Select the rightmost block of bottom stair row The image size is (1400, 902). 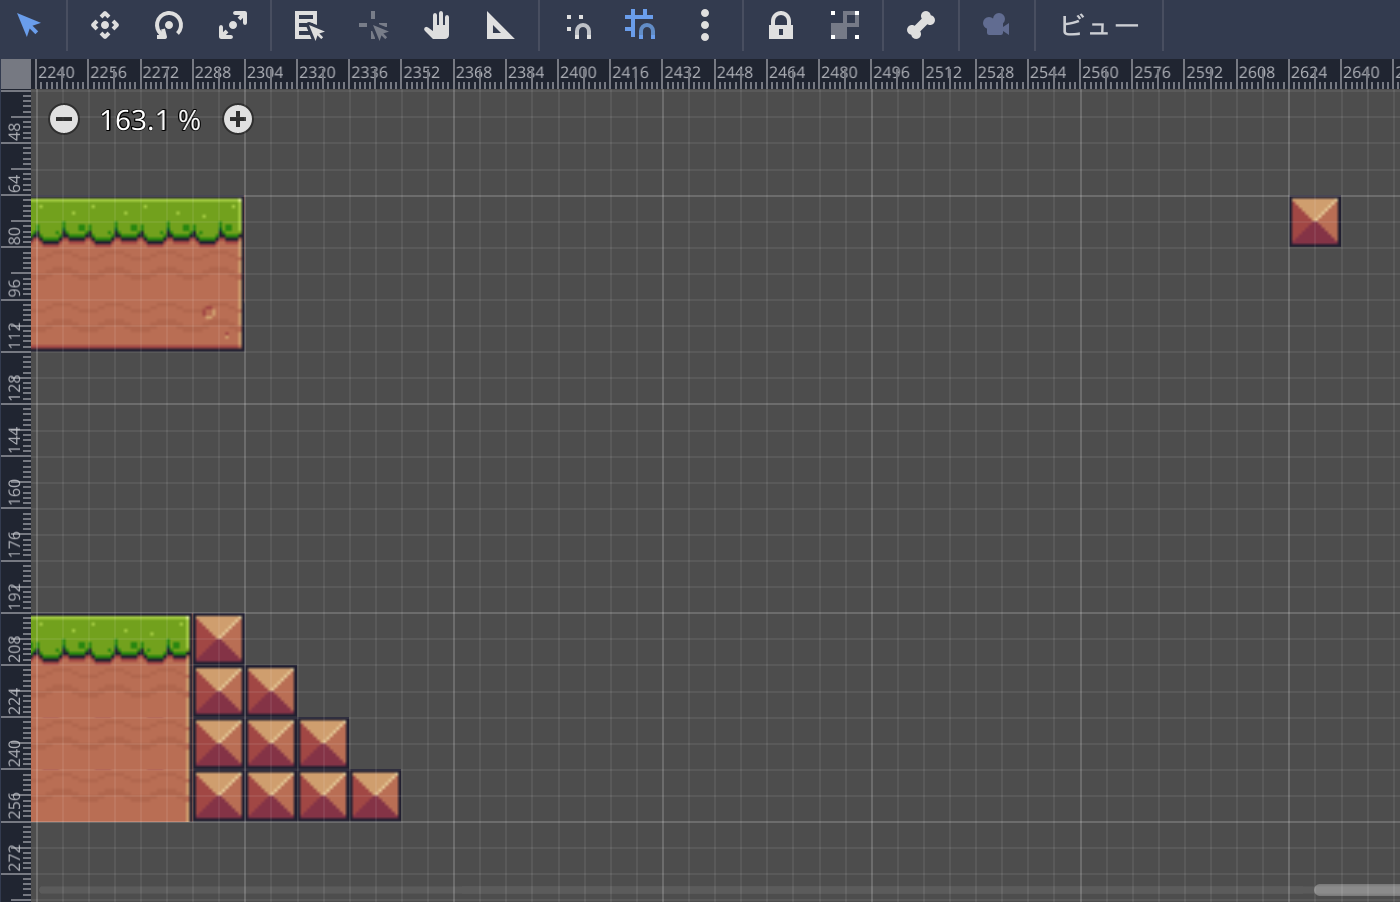[x=375, y=795]
